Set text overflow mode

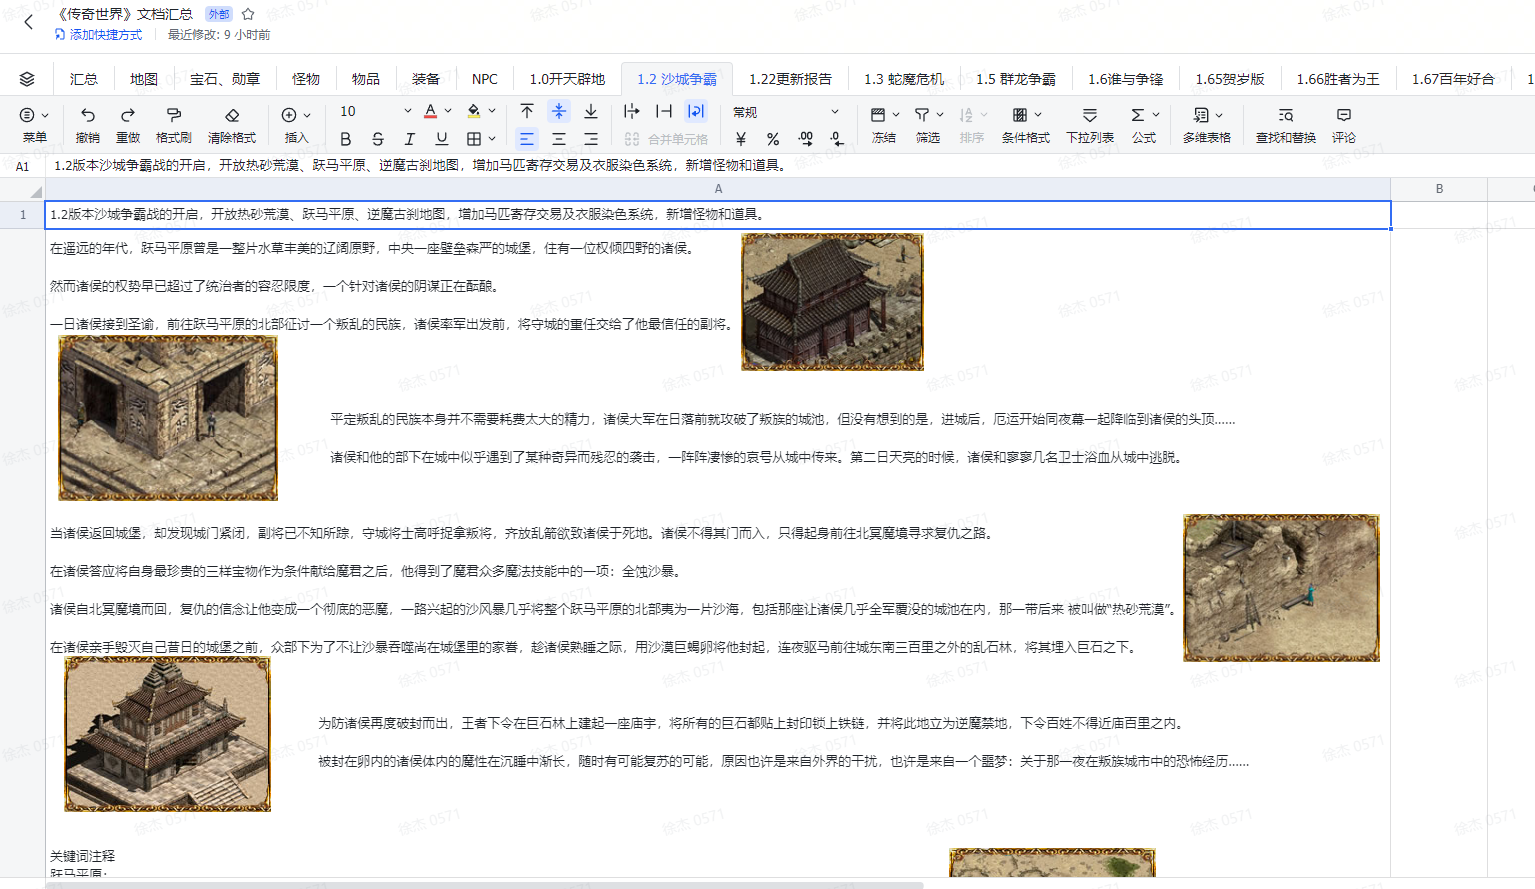tap(631, 111)
